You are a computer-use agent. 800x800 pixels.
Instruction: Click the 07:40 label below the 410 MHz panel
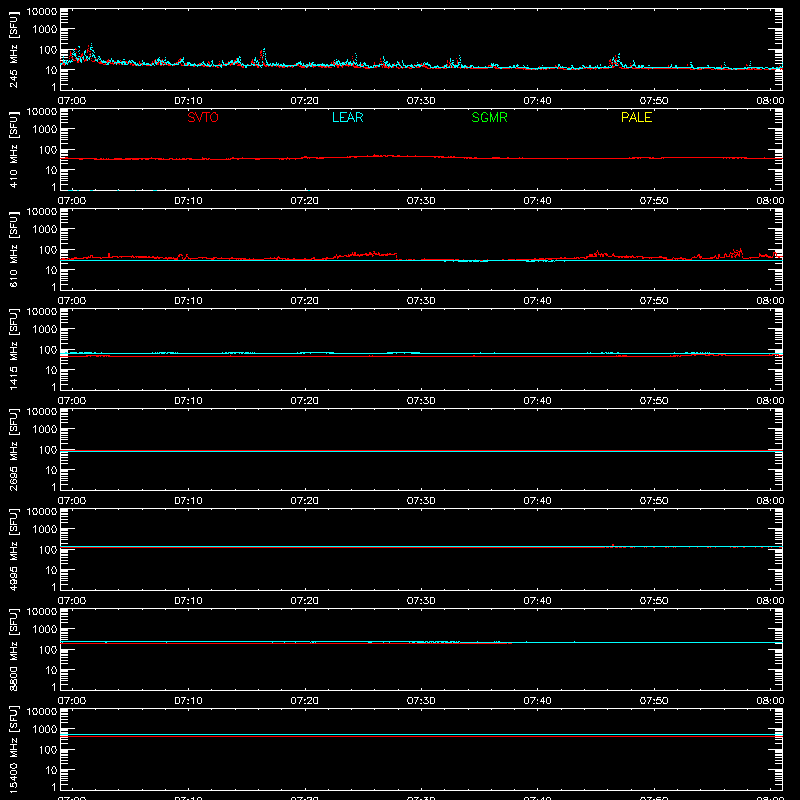pos(537,201)
